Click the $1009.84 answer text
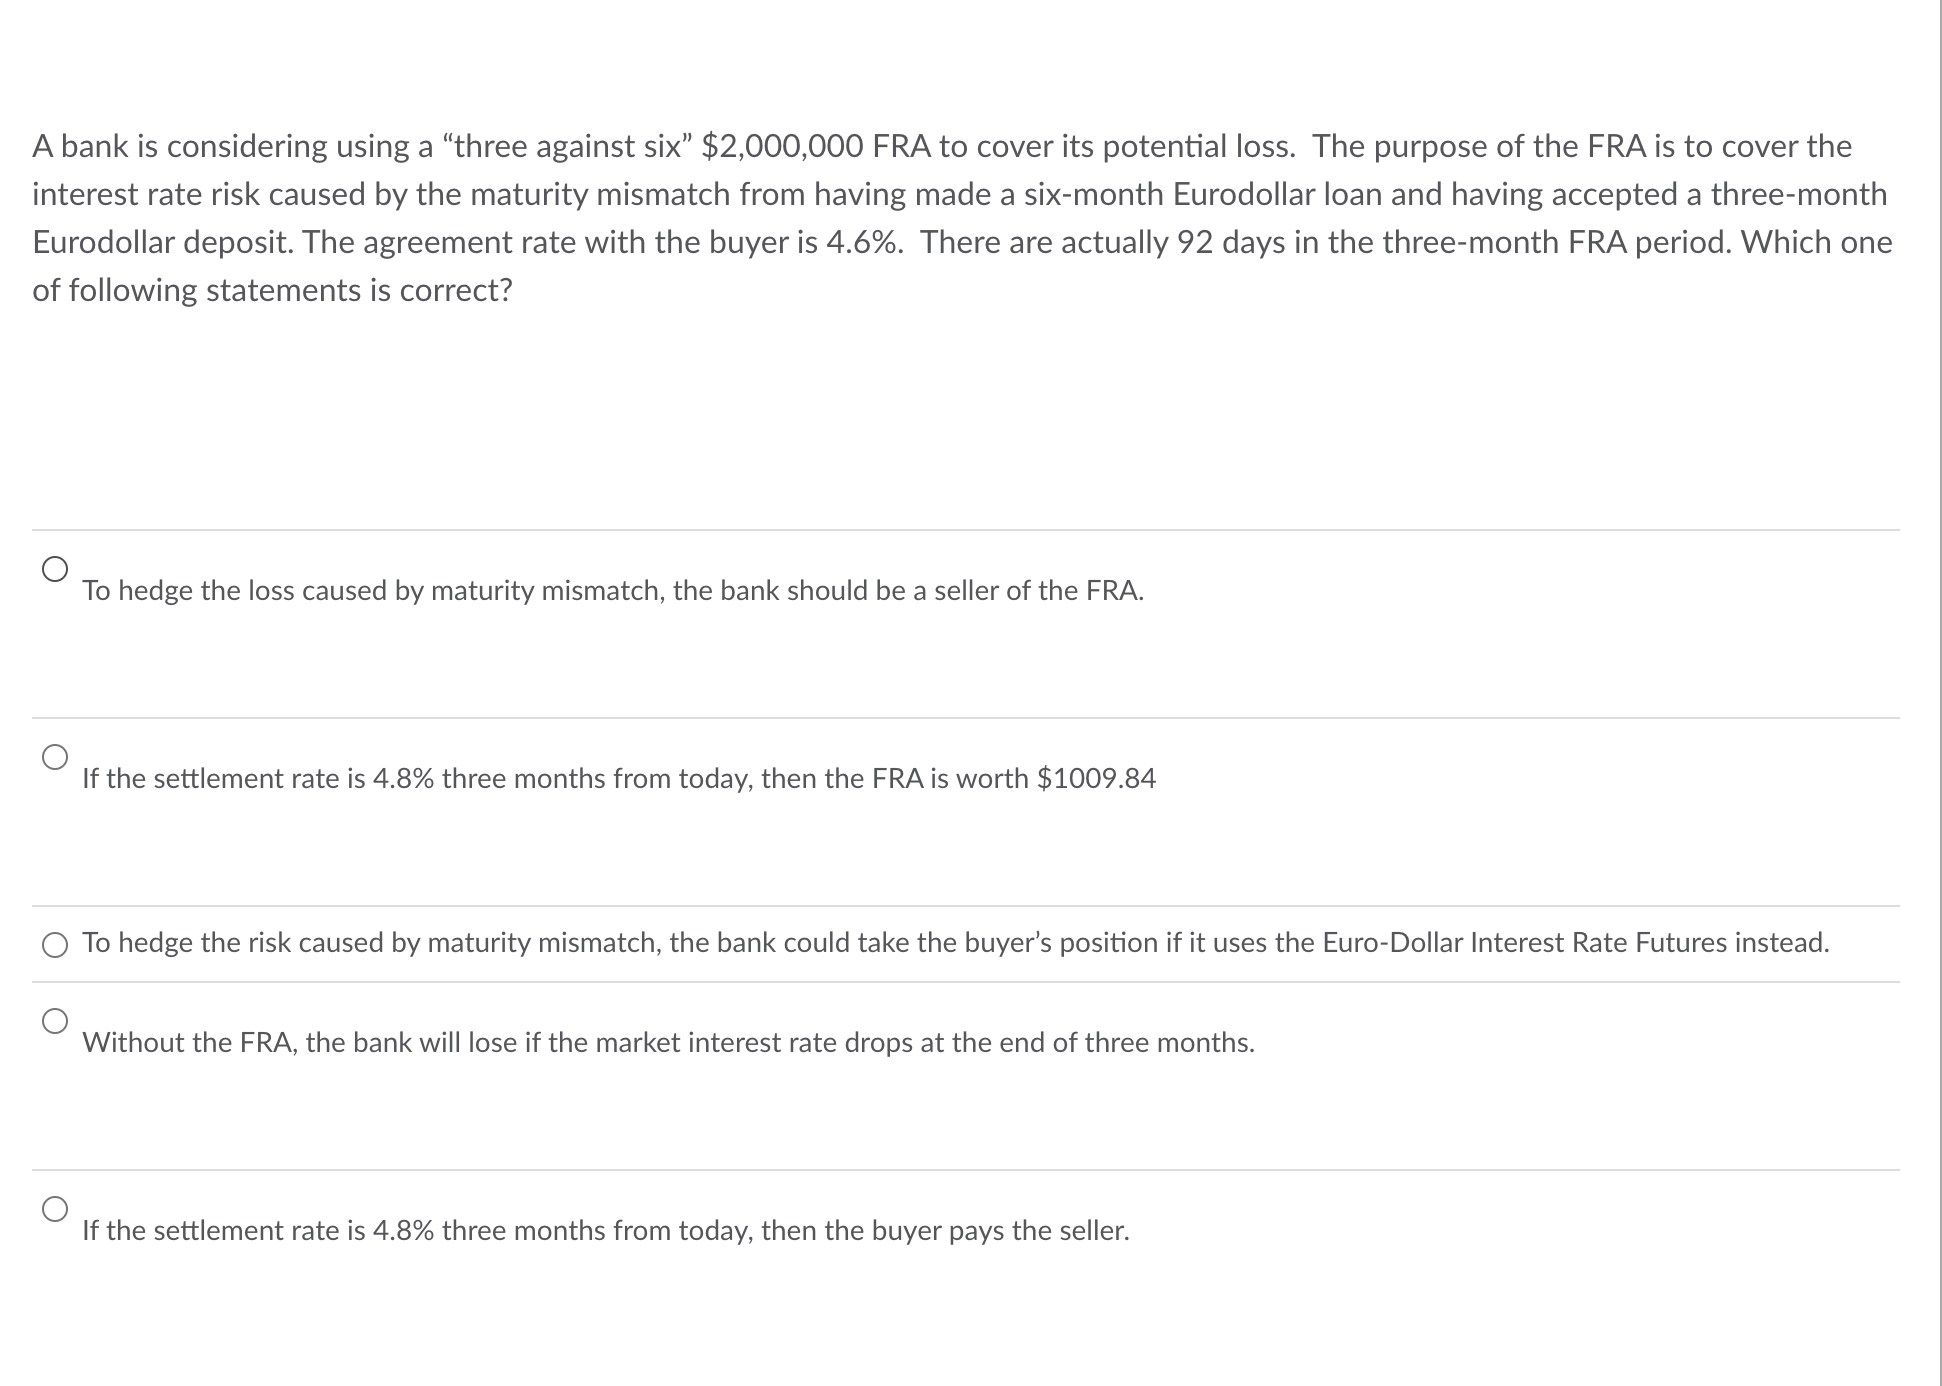This screenshot has height=1386, width=1942. (x=618, y=778)
